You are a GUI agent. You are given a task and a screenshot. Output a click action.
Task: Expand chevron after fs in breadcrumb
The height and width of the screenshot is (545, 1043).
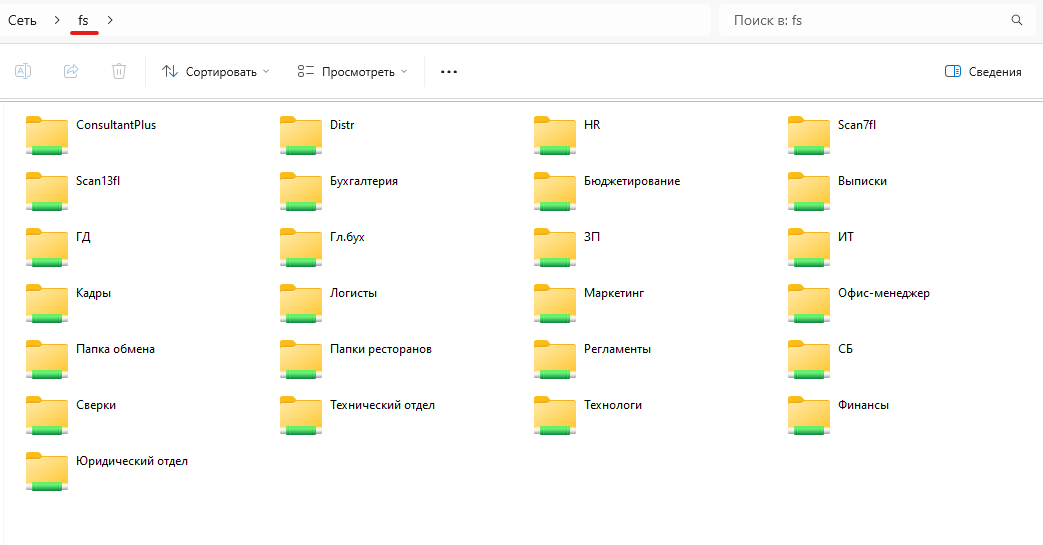tap(110, 20)
